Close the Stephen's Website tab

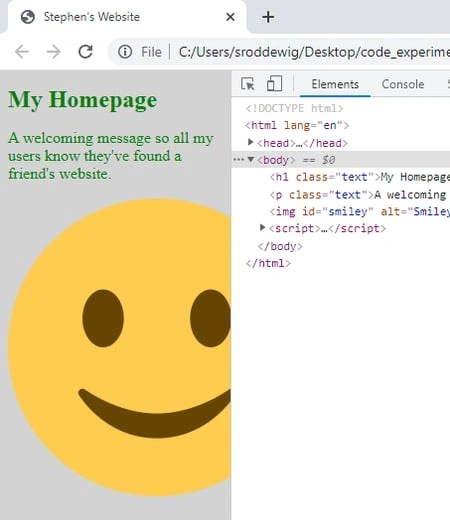click(x=230, y=17)
